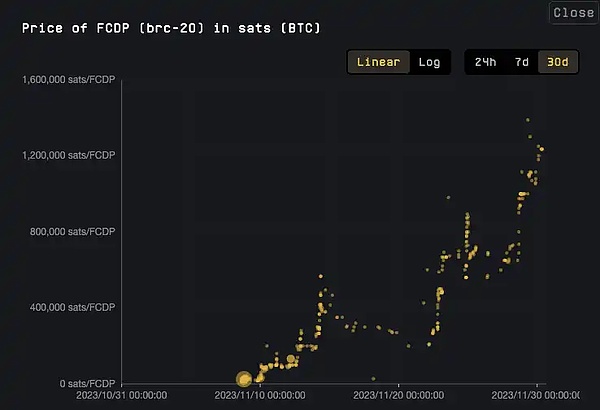The width and height of the screenshot is (600, 410).
Task: Click the 1,200,000 sats/FCDP axis label
Action: [68, 155]
